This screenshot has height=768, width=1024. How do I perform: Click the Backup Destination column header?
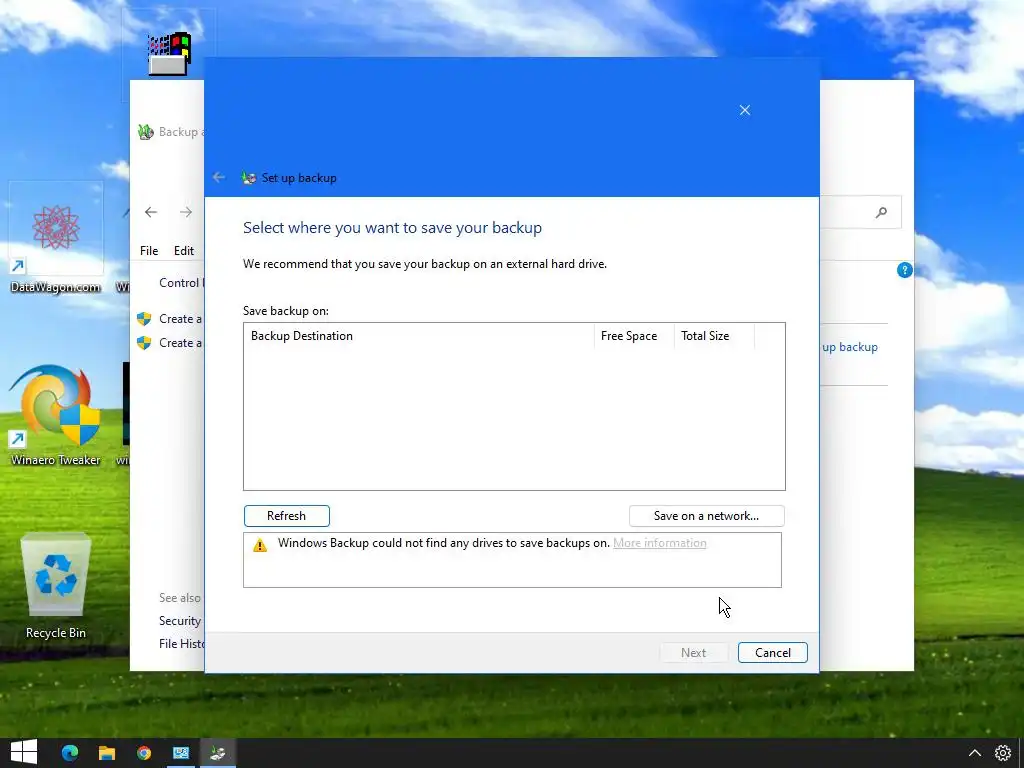[419, 336]
